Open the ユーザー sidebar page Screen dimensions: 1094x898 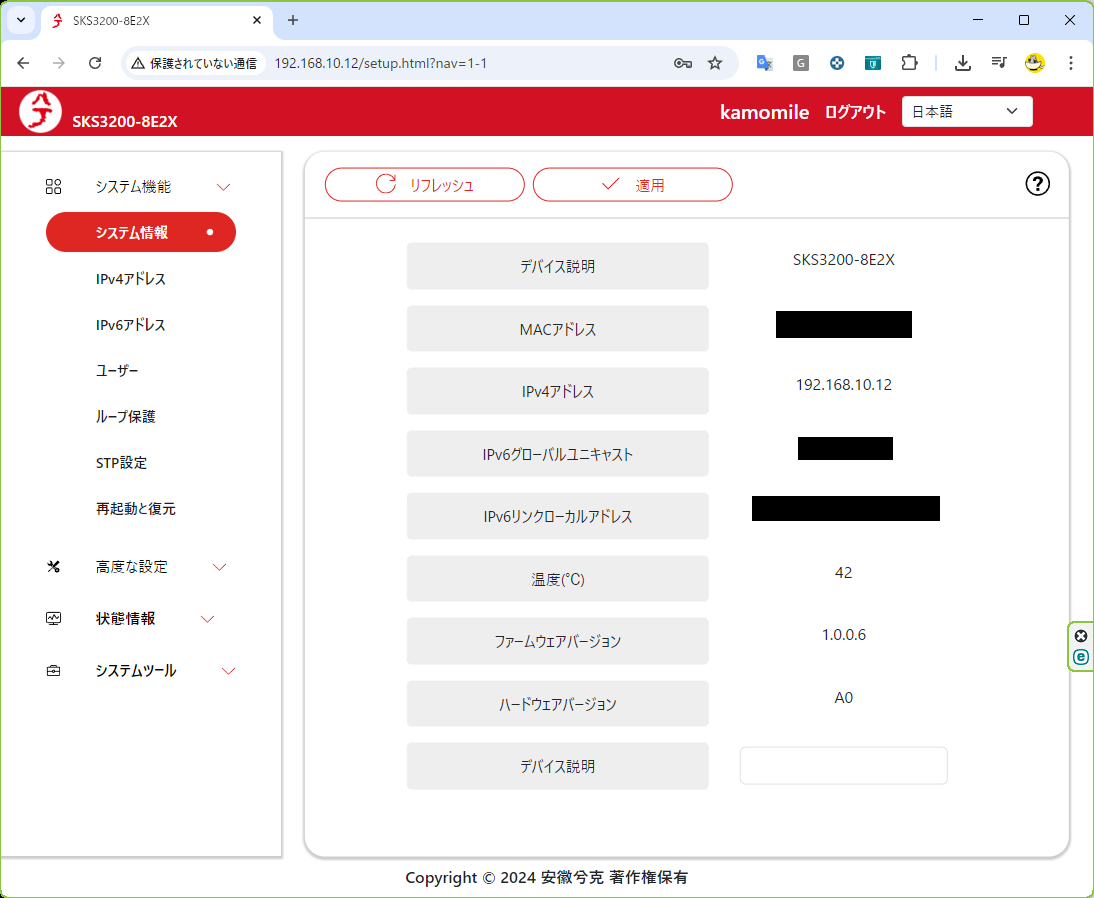coord(117,371)
